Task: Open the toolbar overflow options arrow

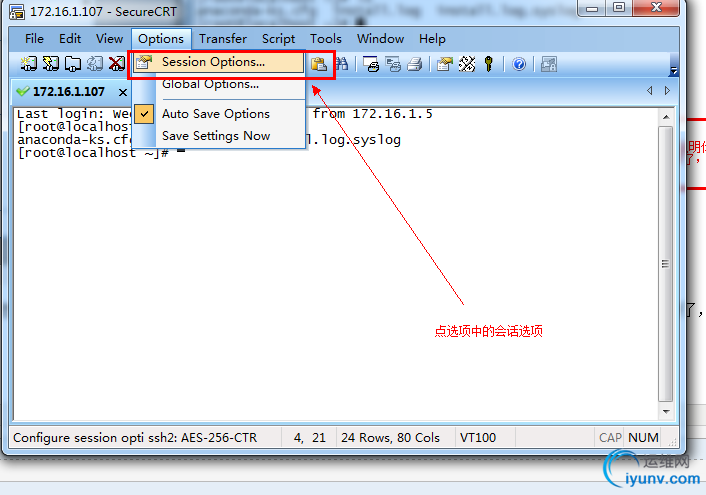Action: click(674, 71)
